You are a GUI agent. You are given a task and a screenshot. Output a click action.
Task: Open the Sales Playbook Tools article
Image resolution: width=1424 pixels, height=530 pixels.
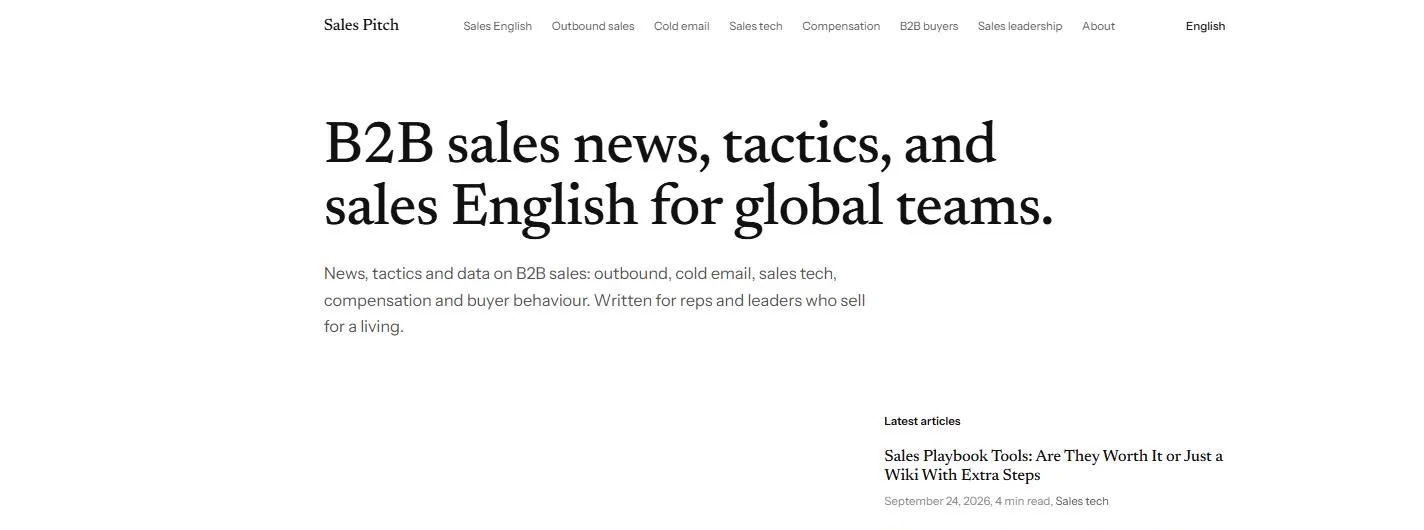pos(1053,465)
